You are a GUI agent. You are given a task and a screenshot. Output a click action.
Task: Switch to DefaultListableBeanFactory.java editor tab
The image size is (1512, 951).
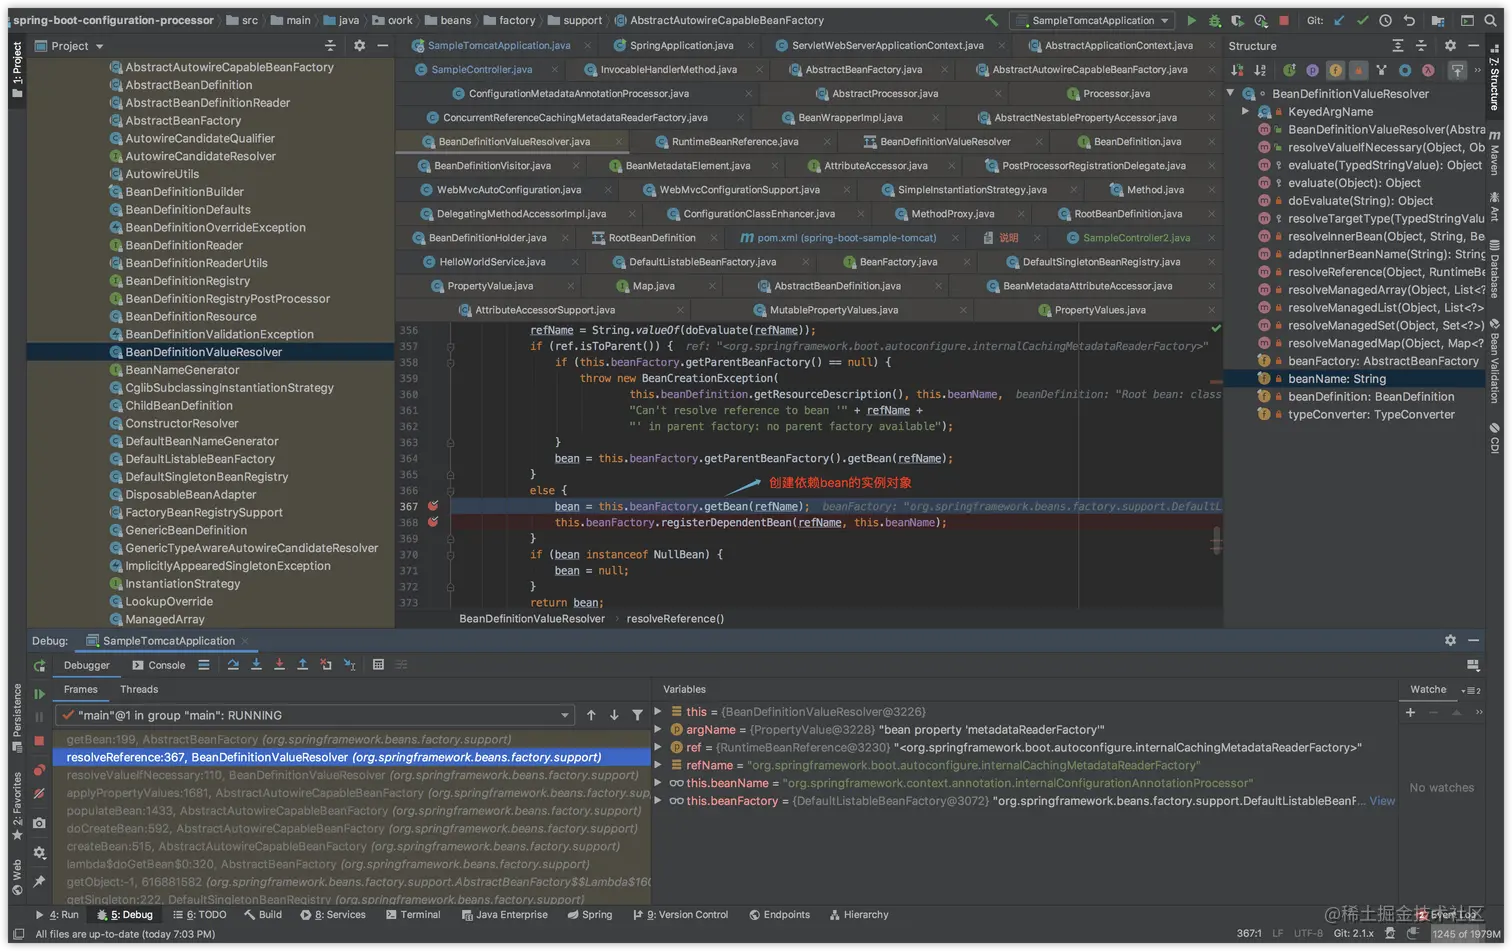(702, 262)
